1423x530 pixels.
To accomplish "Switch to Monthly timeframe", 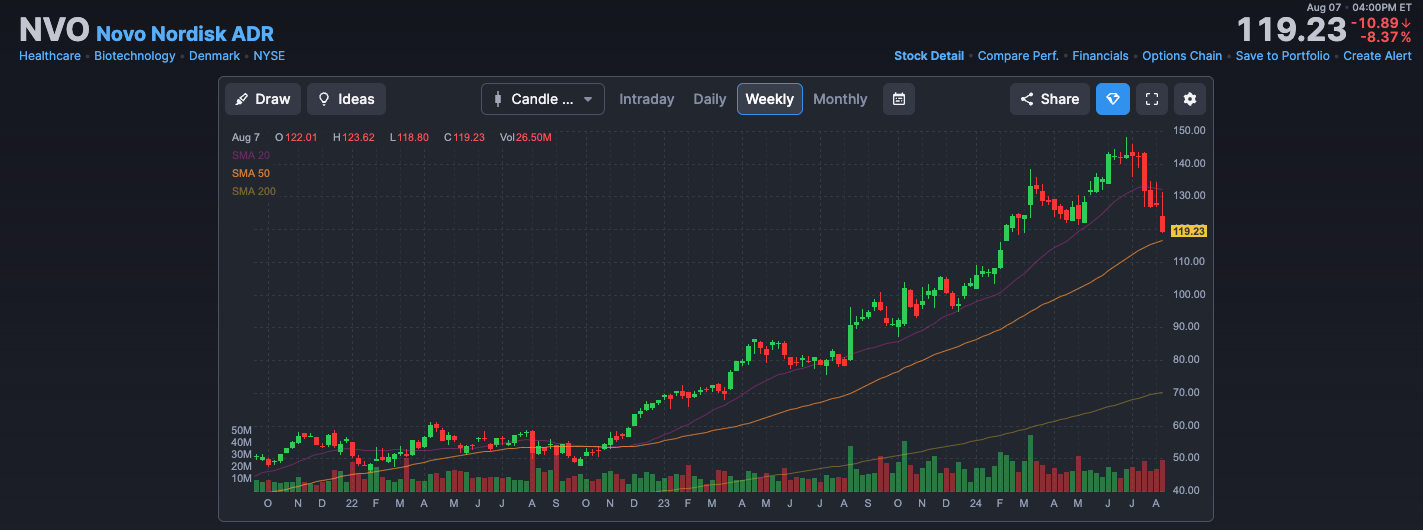I will point(840,99).
